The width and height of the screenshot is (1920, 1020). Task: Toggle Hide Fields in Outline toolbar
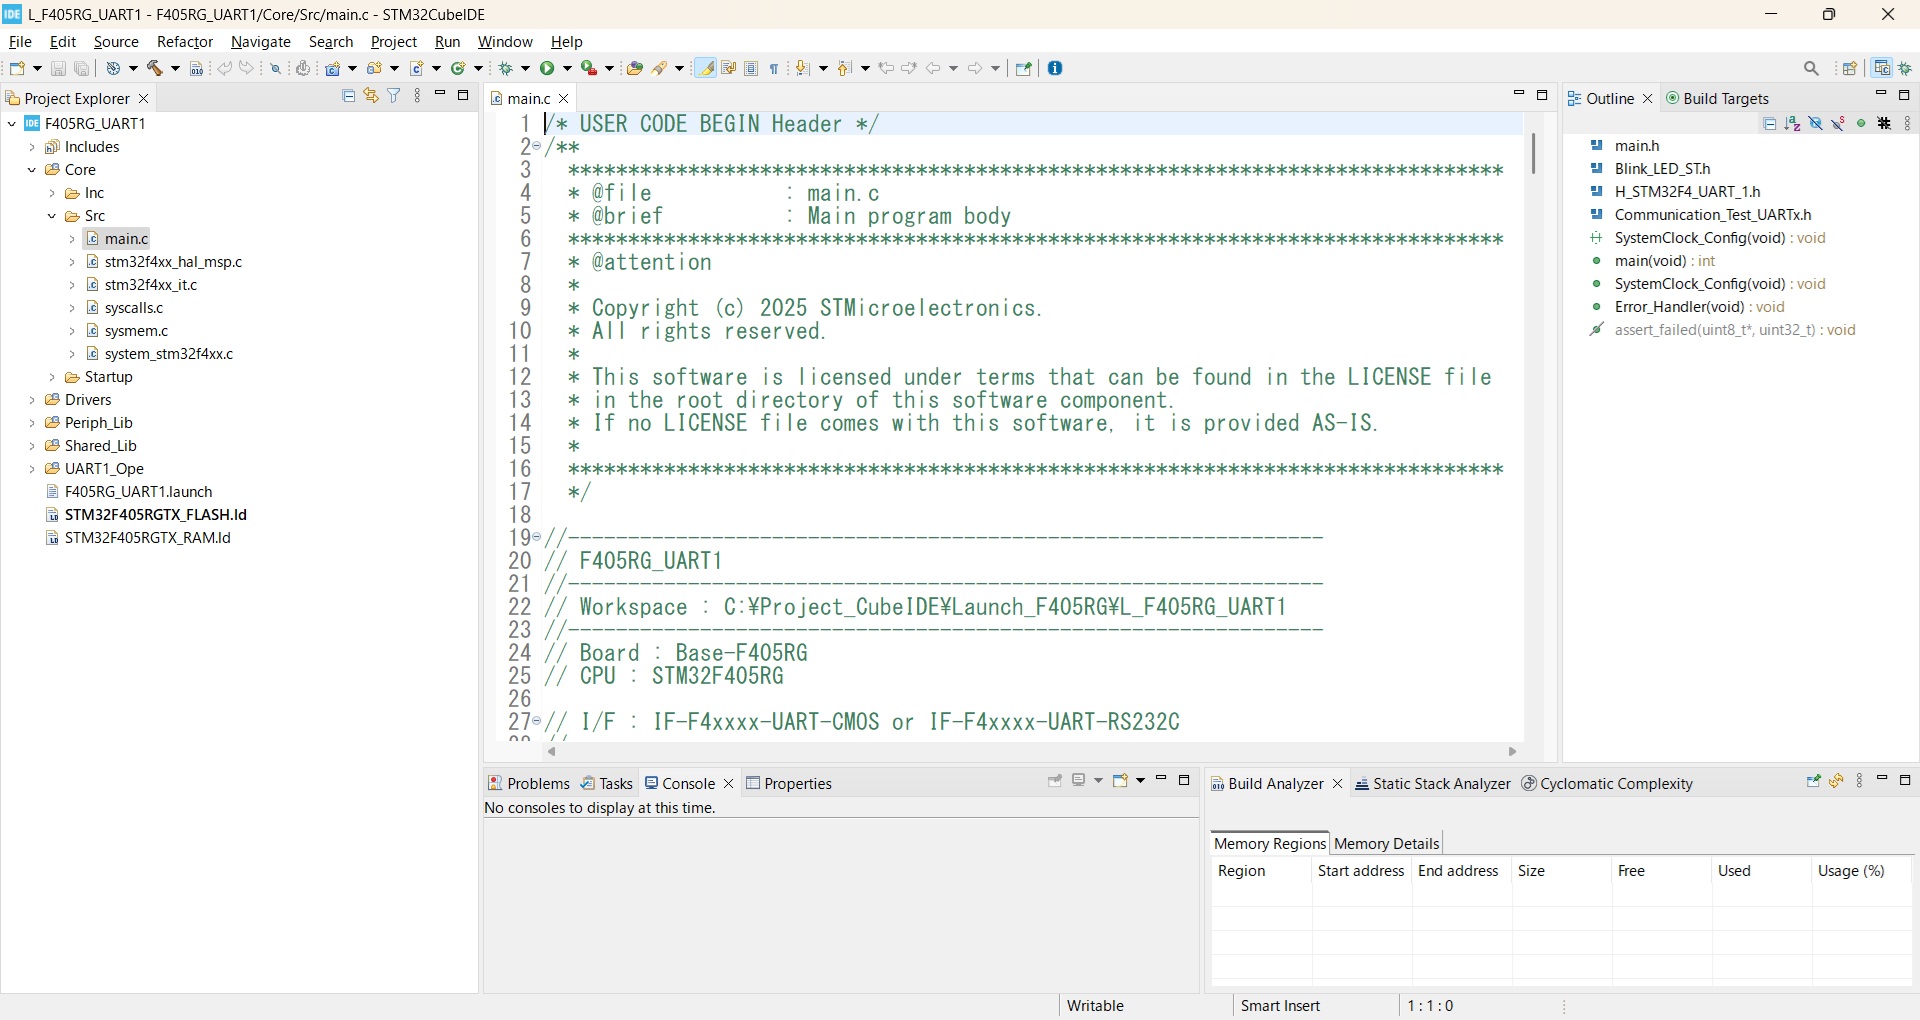(1816, 124)
